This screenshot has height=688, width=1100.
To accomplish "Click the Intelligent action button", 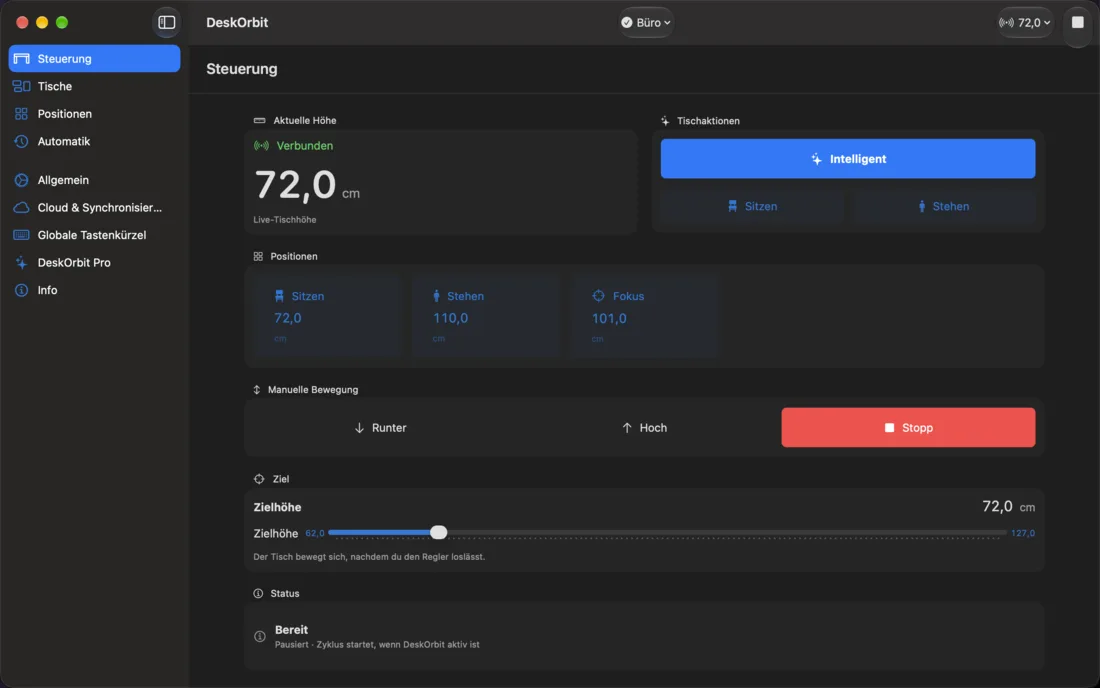I will point(847,158).
